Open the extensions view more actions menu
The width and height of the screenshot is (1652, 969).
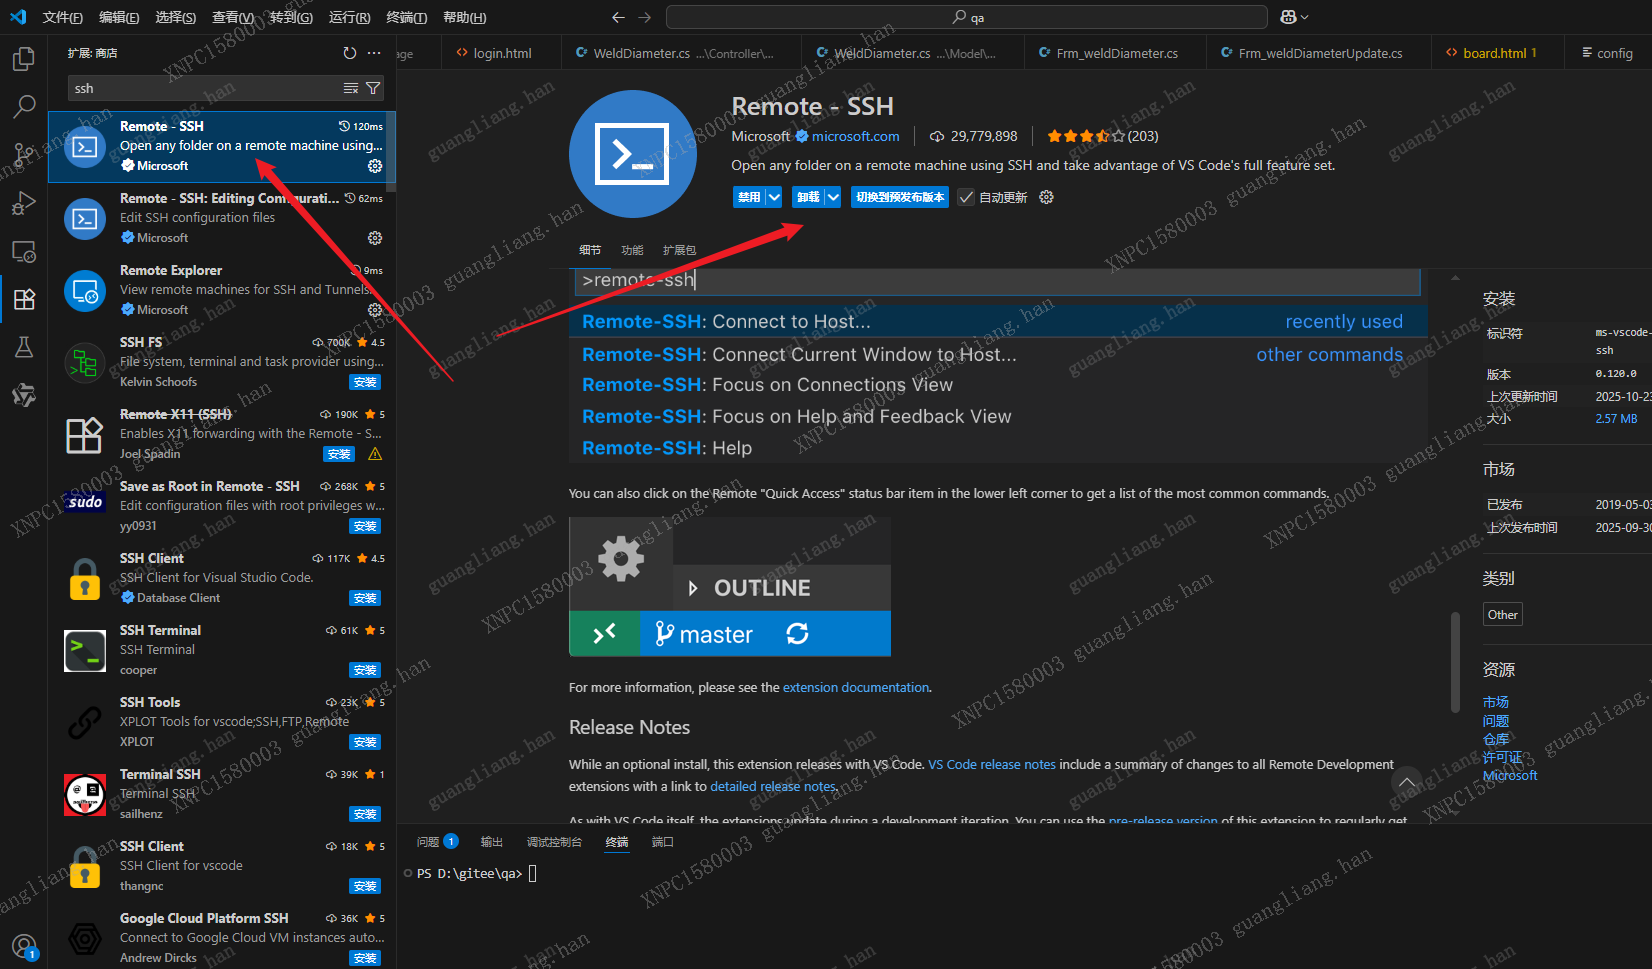[x=374, y=53]
